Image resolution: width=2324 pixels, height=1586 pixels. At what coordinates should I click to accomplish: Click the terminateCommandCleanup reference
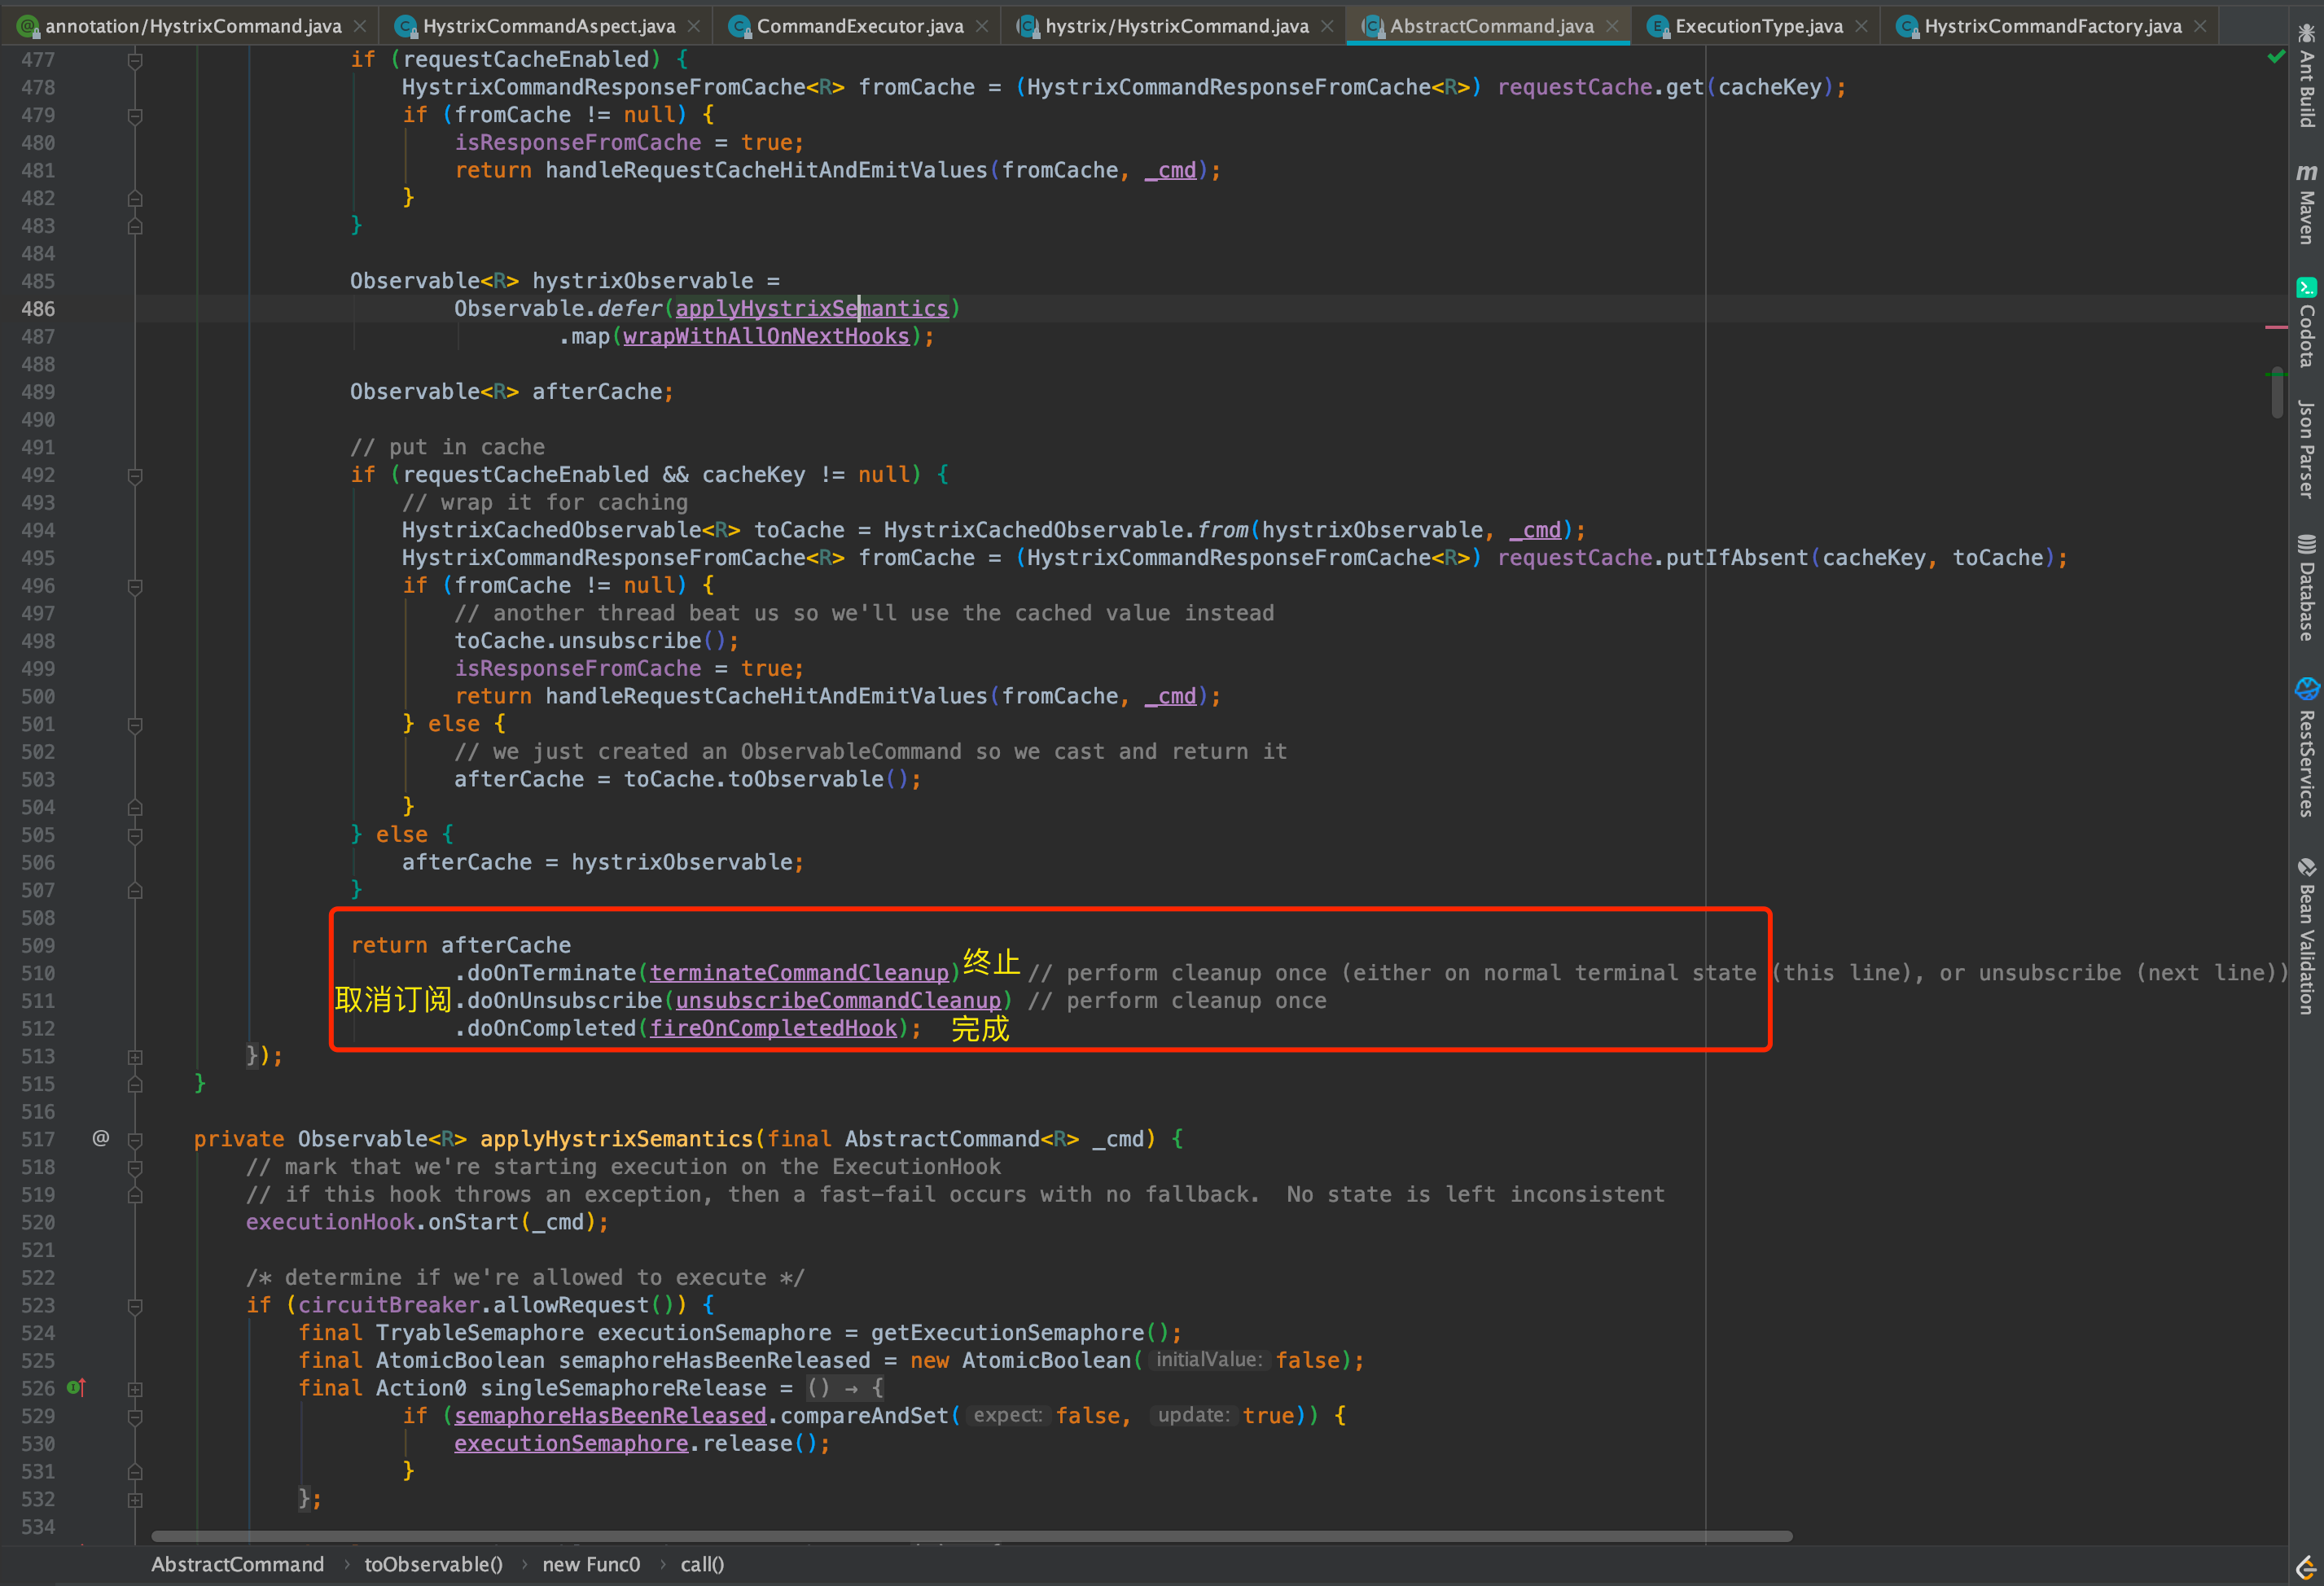pyautogui.click(x=798, y=973)
